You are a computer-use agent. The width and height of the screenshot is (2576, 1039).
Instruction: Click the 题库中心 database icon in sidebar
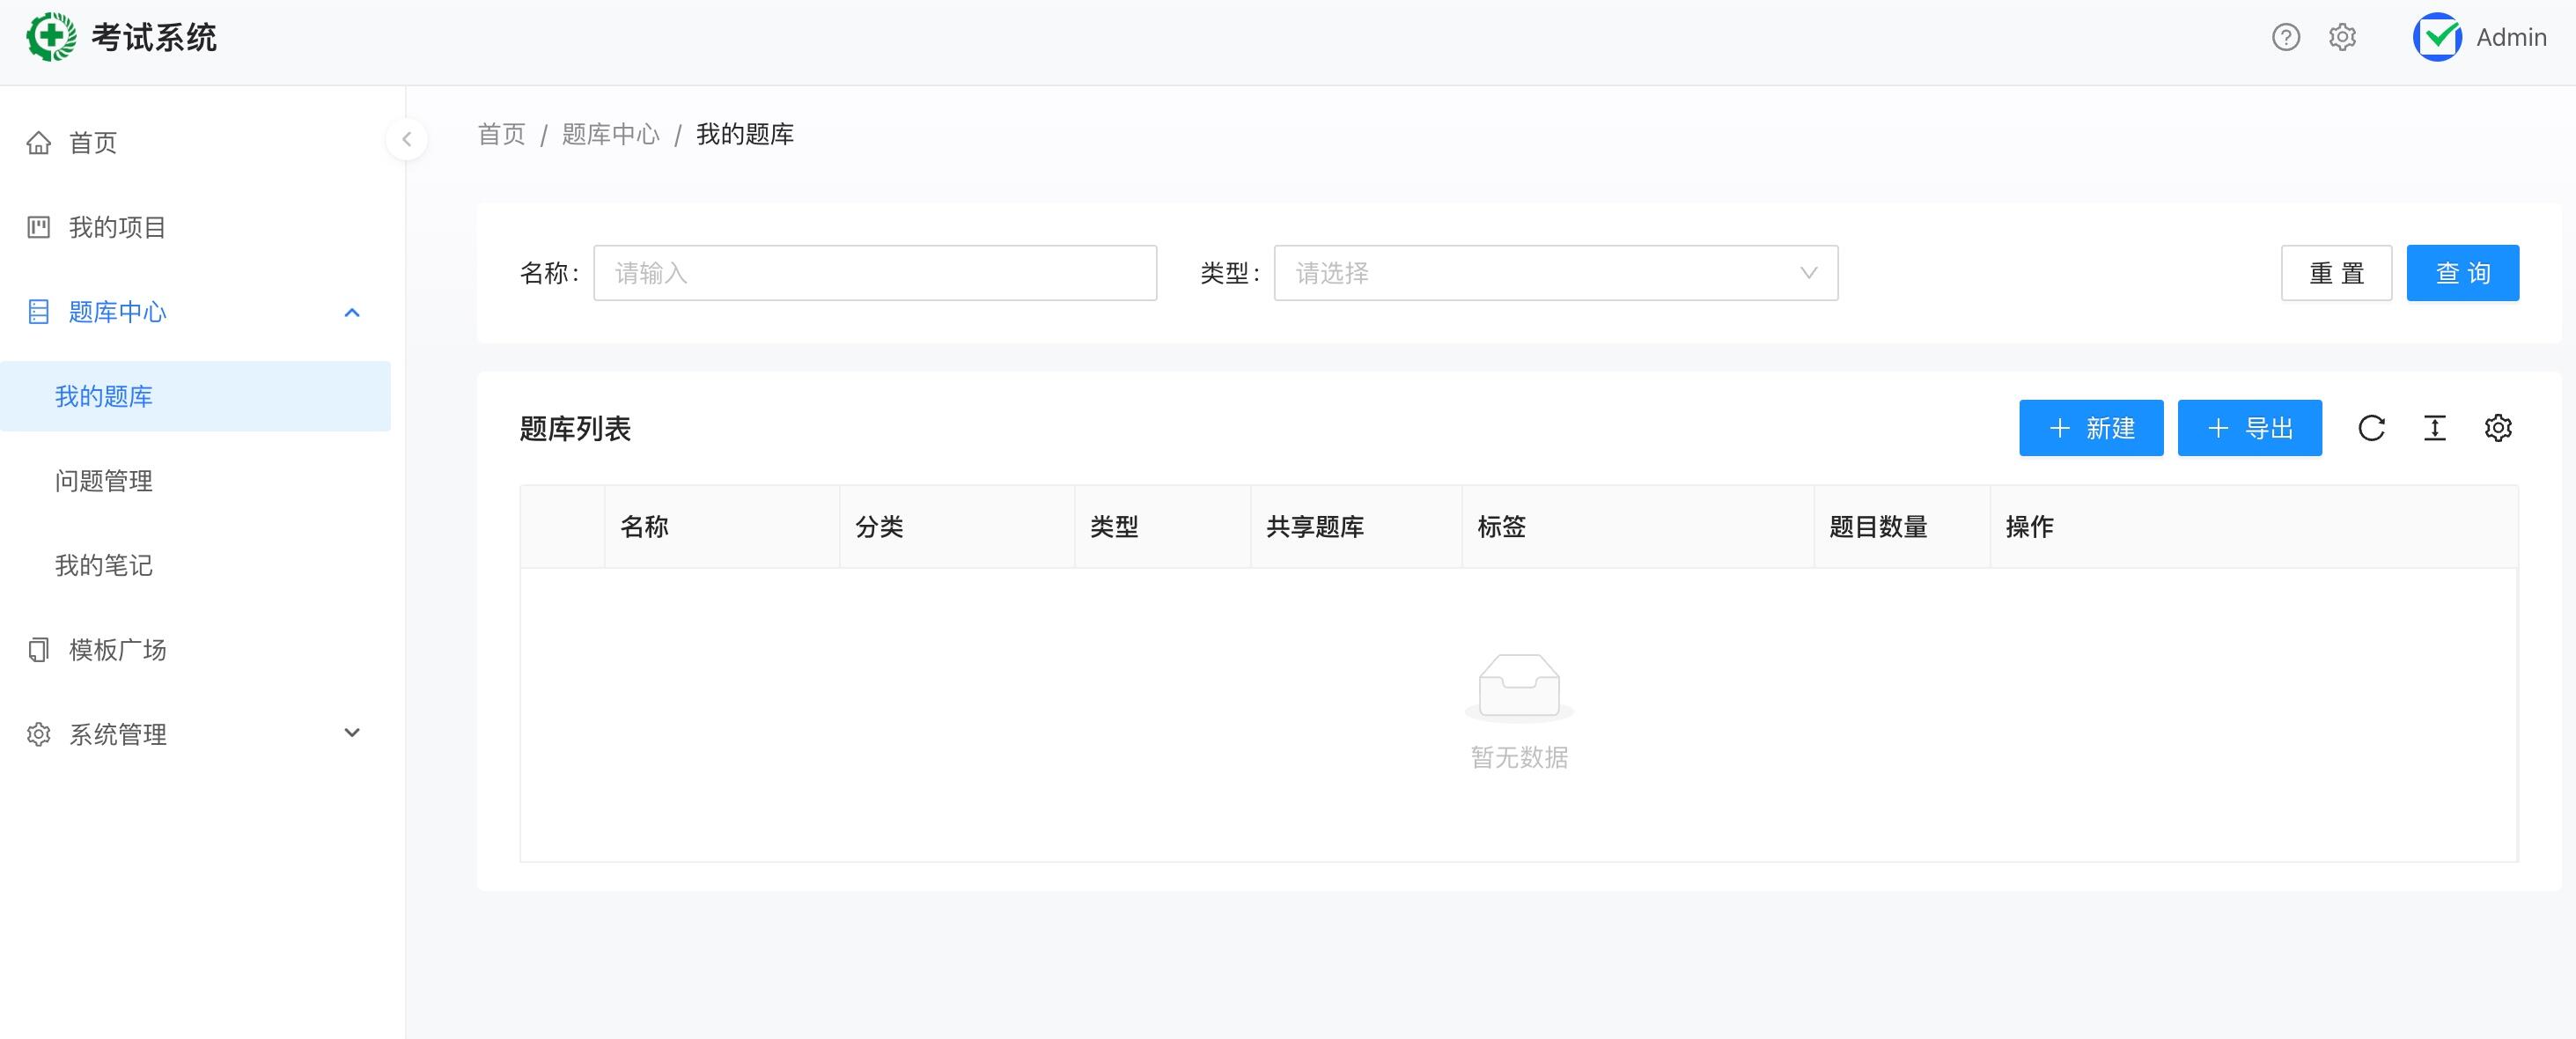[x=39, y=312]
